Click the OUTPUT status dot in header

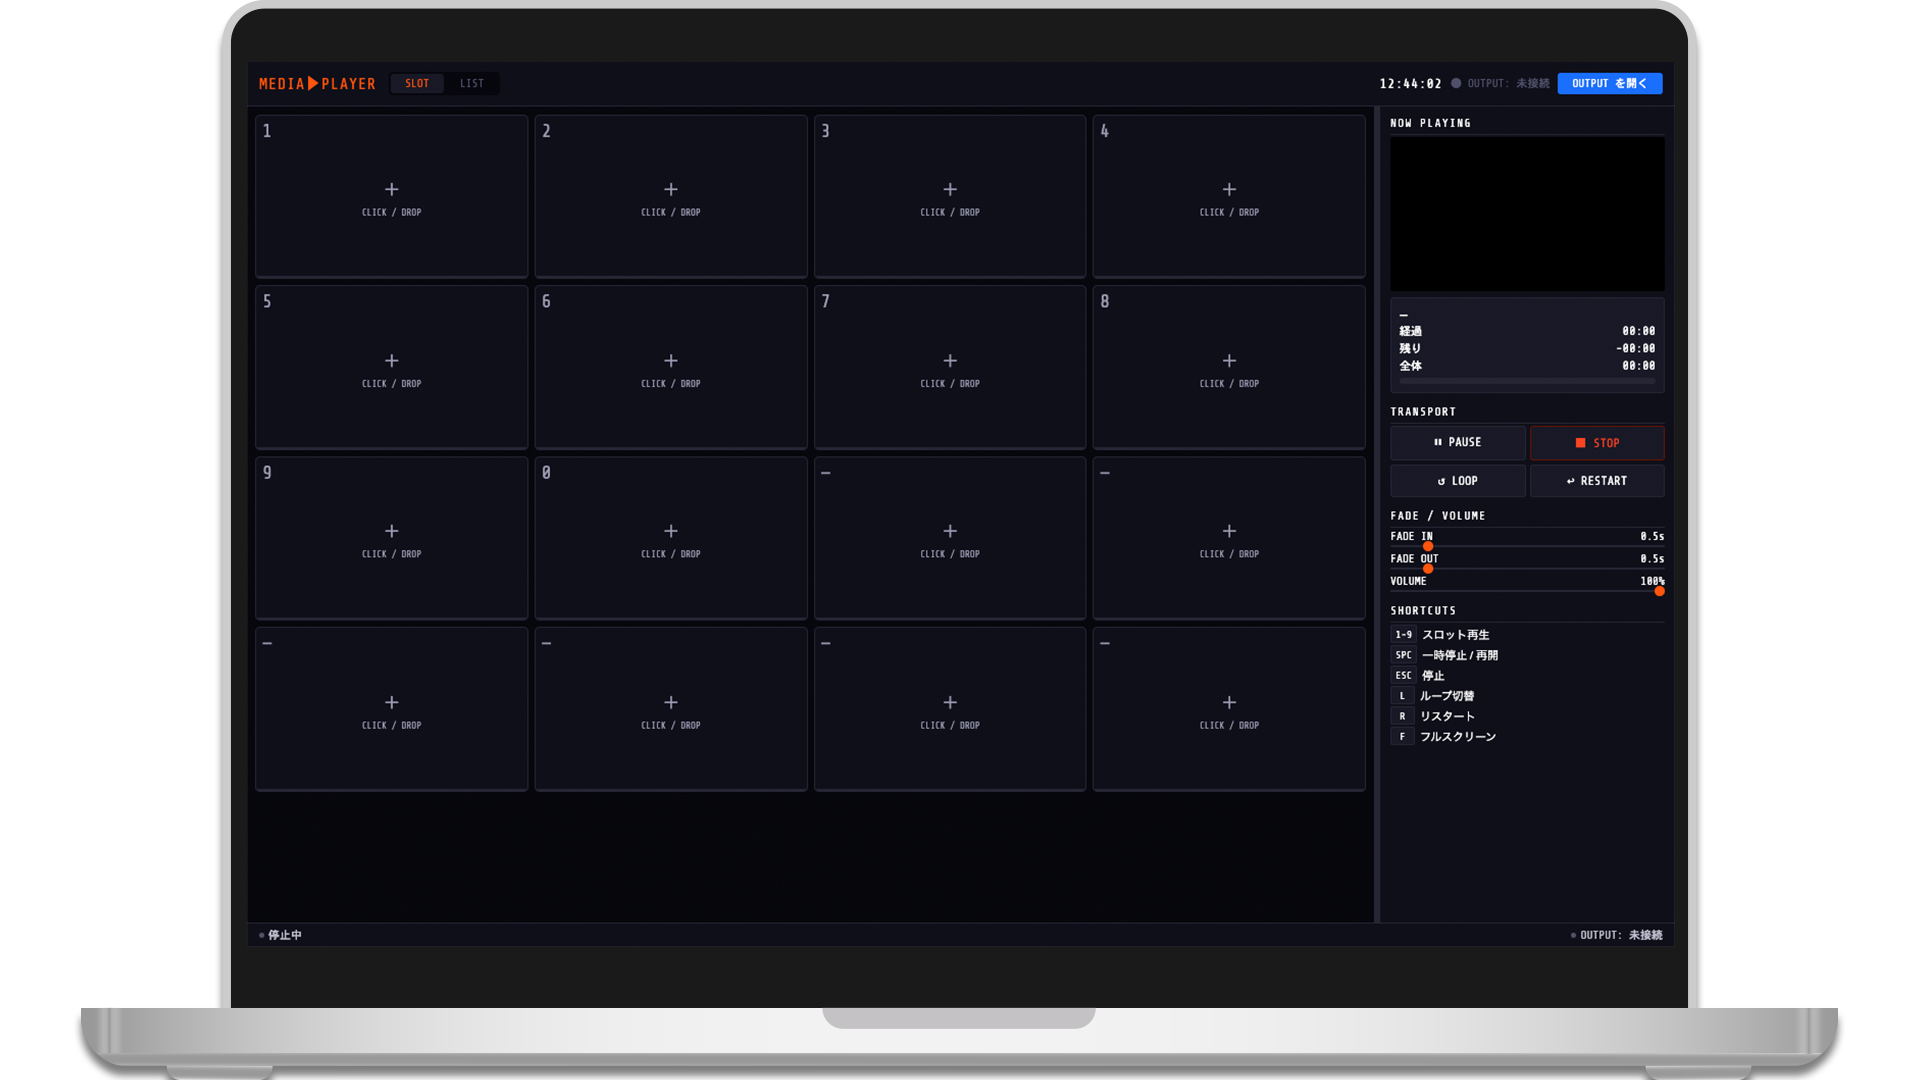coord(1456,83)
